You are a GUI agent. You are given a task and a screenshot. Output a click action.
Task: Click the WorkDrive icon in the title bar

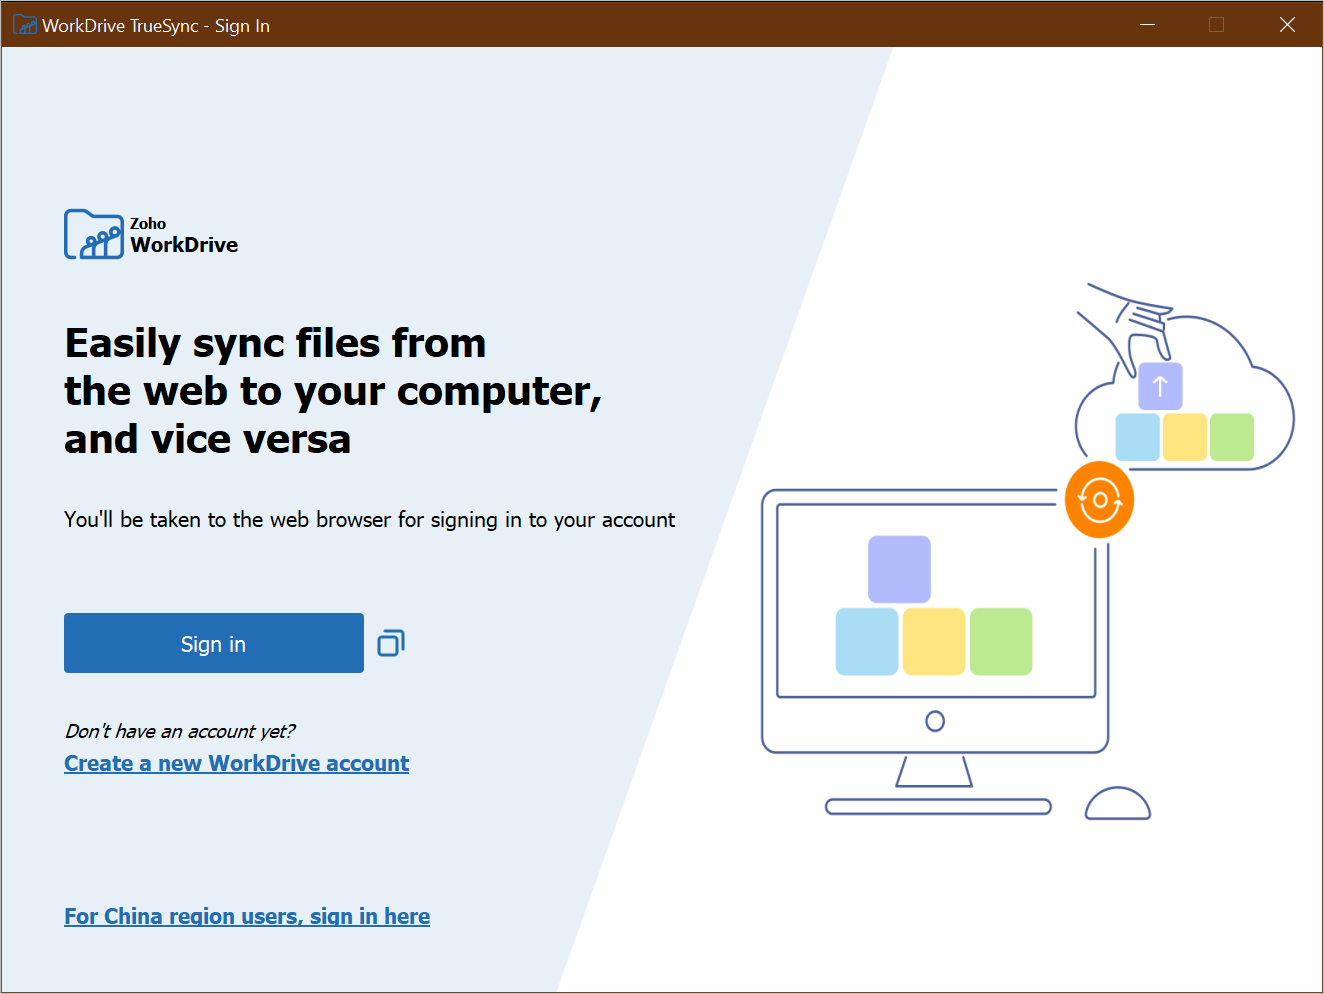click(25, 25)
